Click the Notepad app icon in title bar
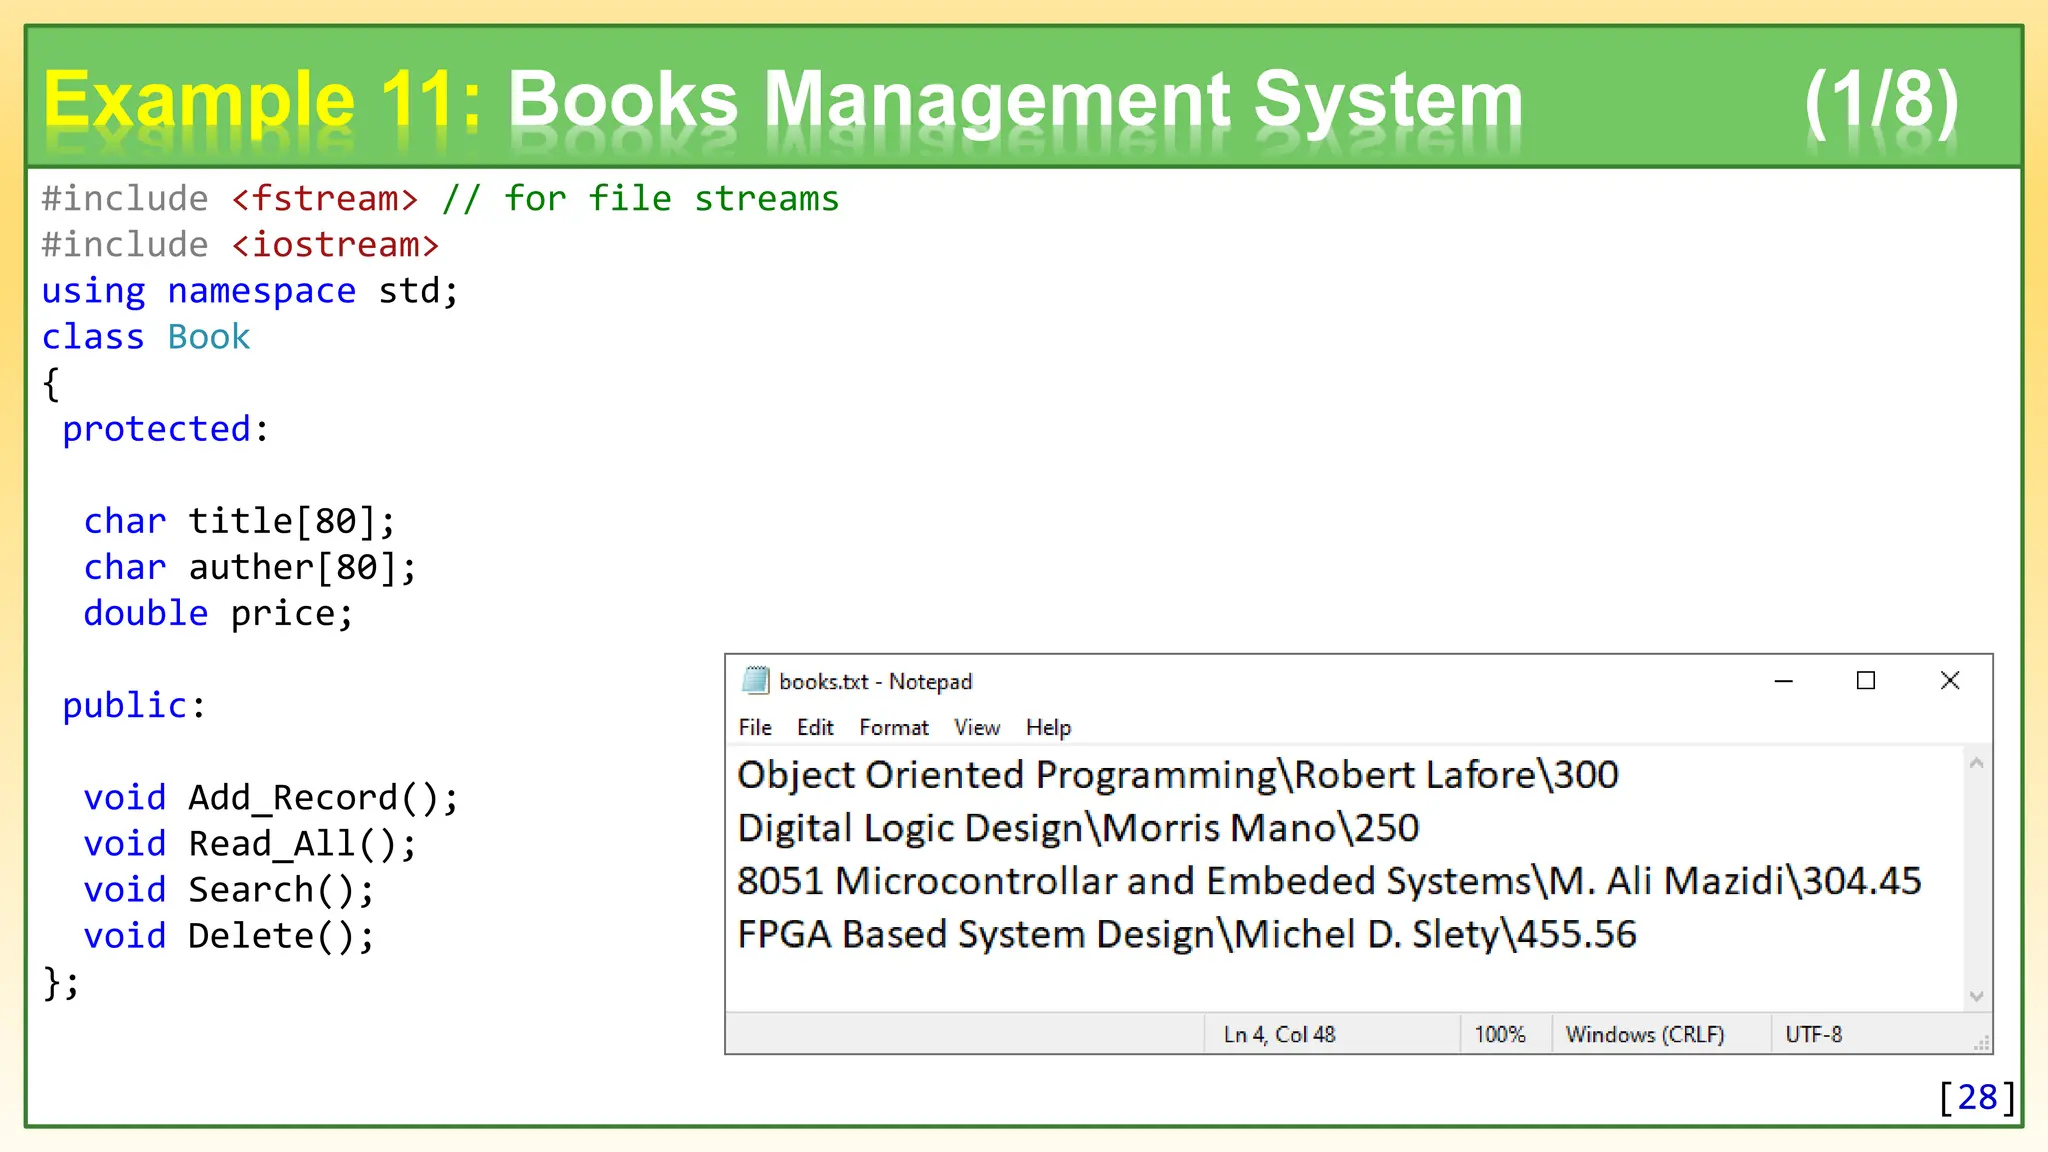This screenshot has width=2048, height=1152. click(x=755, y=681)
